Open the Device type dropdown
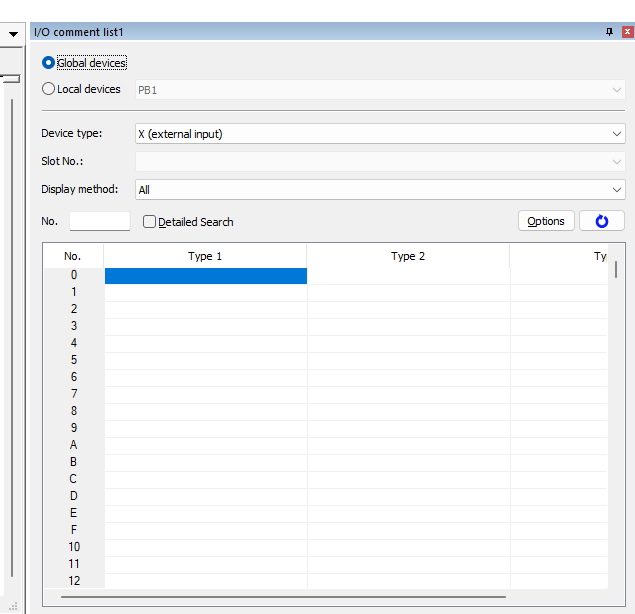Screen dimensions: 635x614 click(x=380, y=134)
